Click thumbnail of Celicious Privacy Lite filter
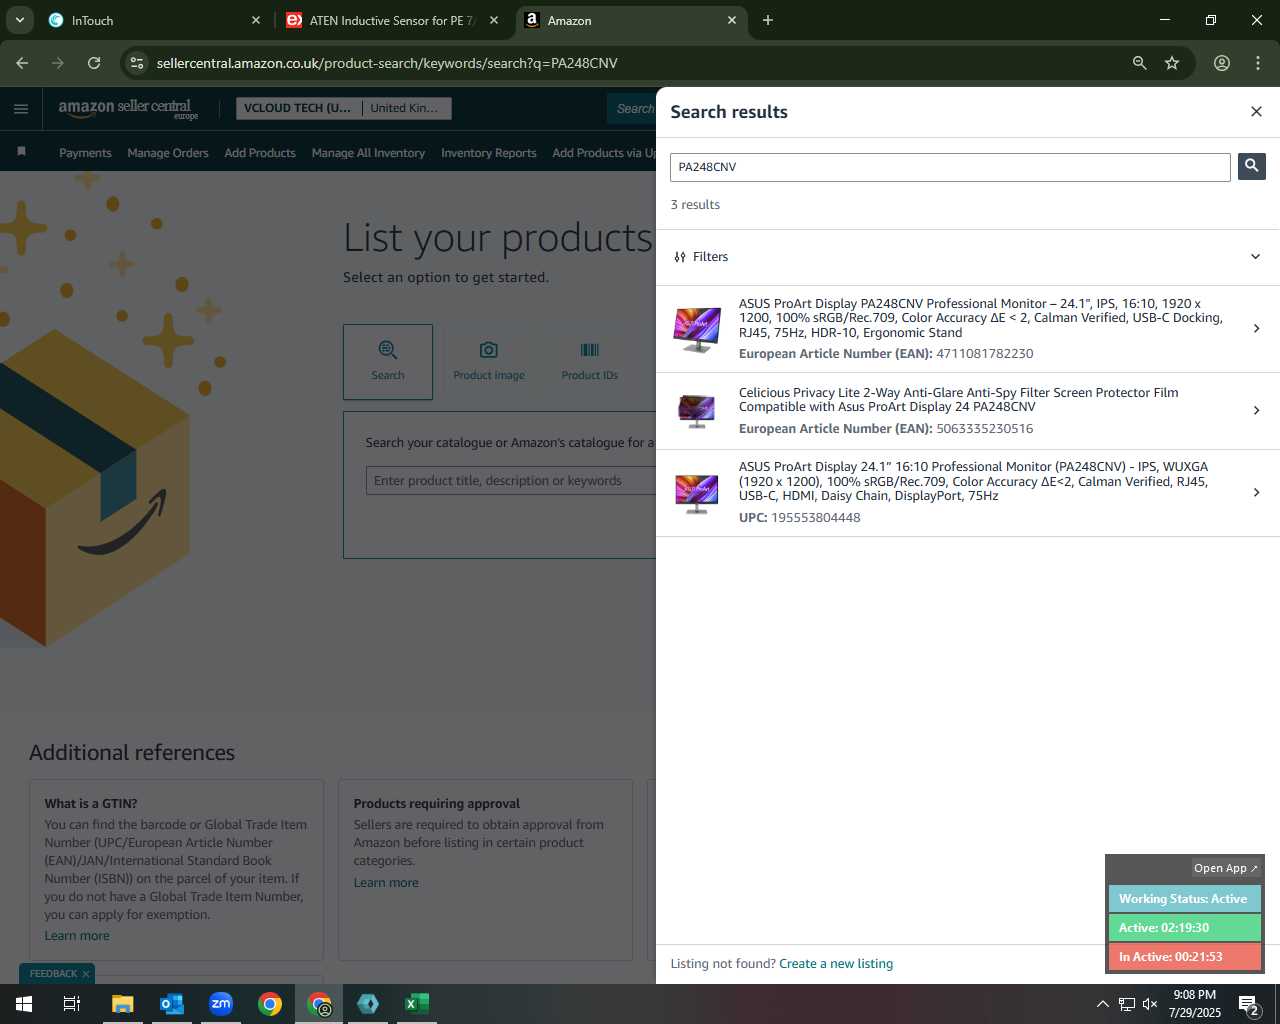Screen dimensions: 1280x1024 coord(697,411)
